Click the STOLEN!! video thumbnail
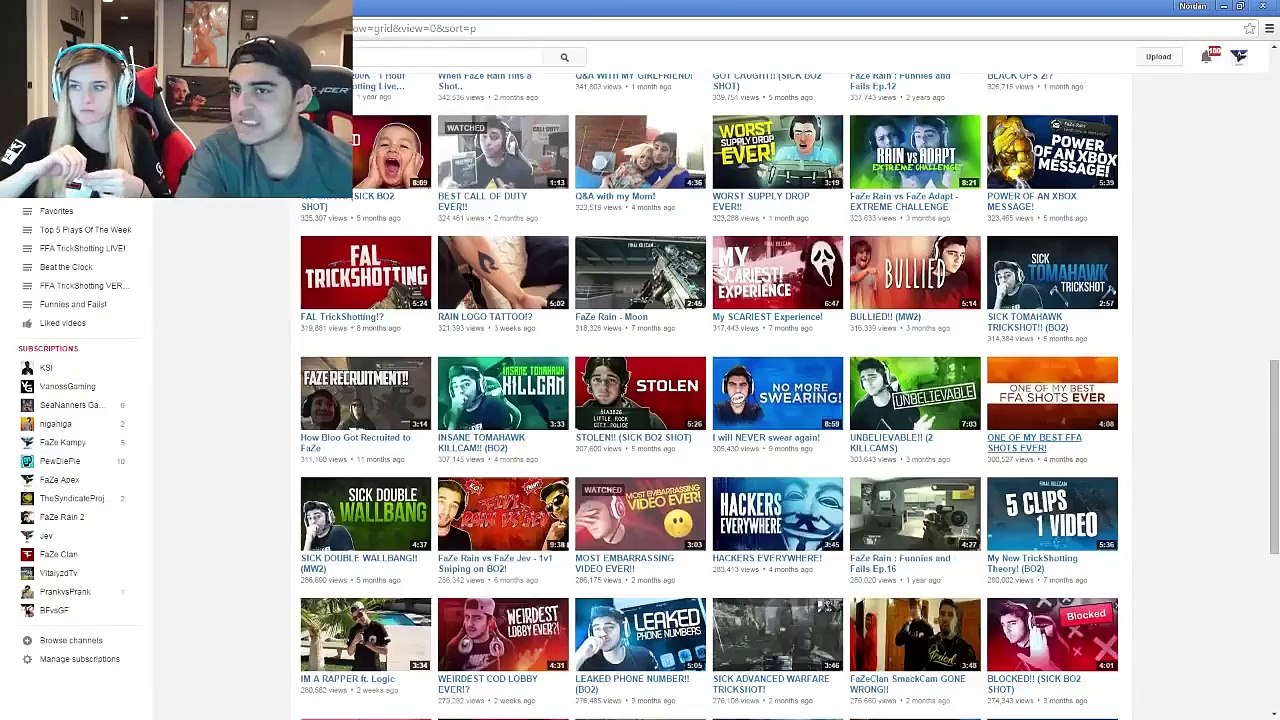The width and height of the screenshot is (1280, 720). pyautogui.click(x=640, y=394)
